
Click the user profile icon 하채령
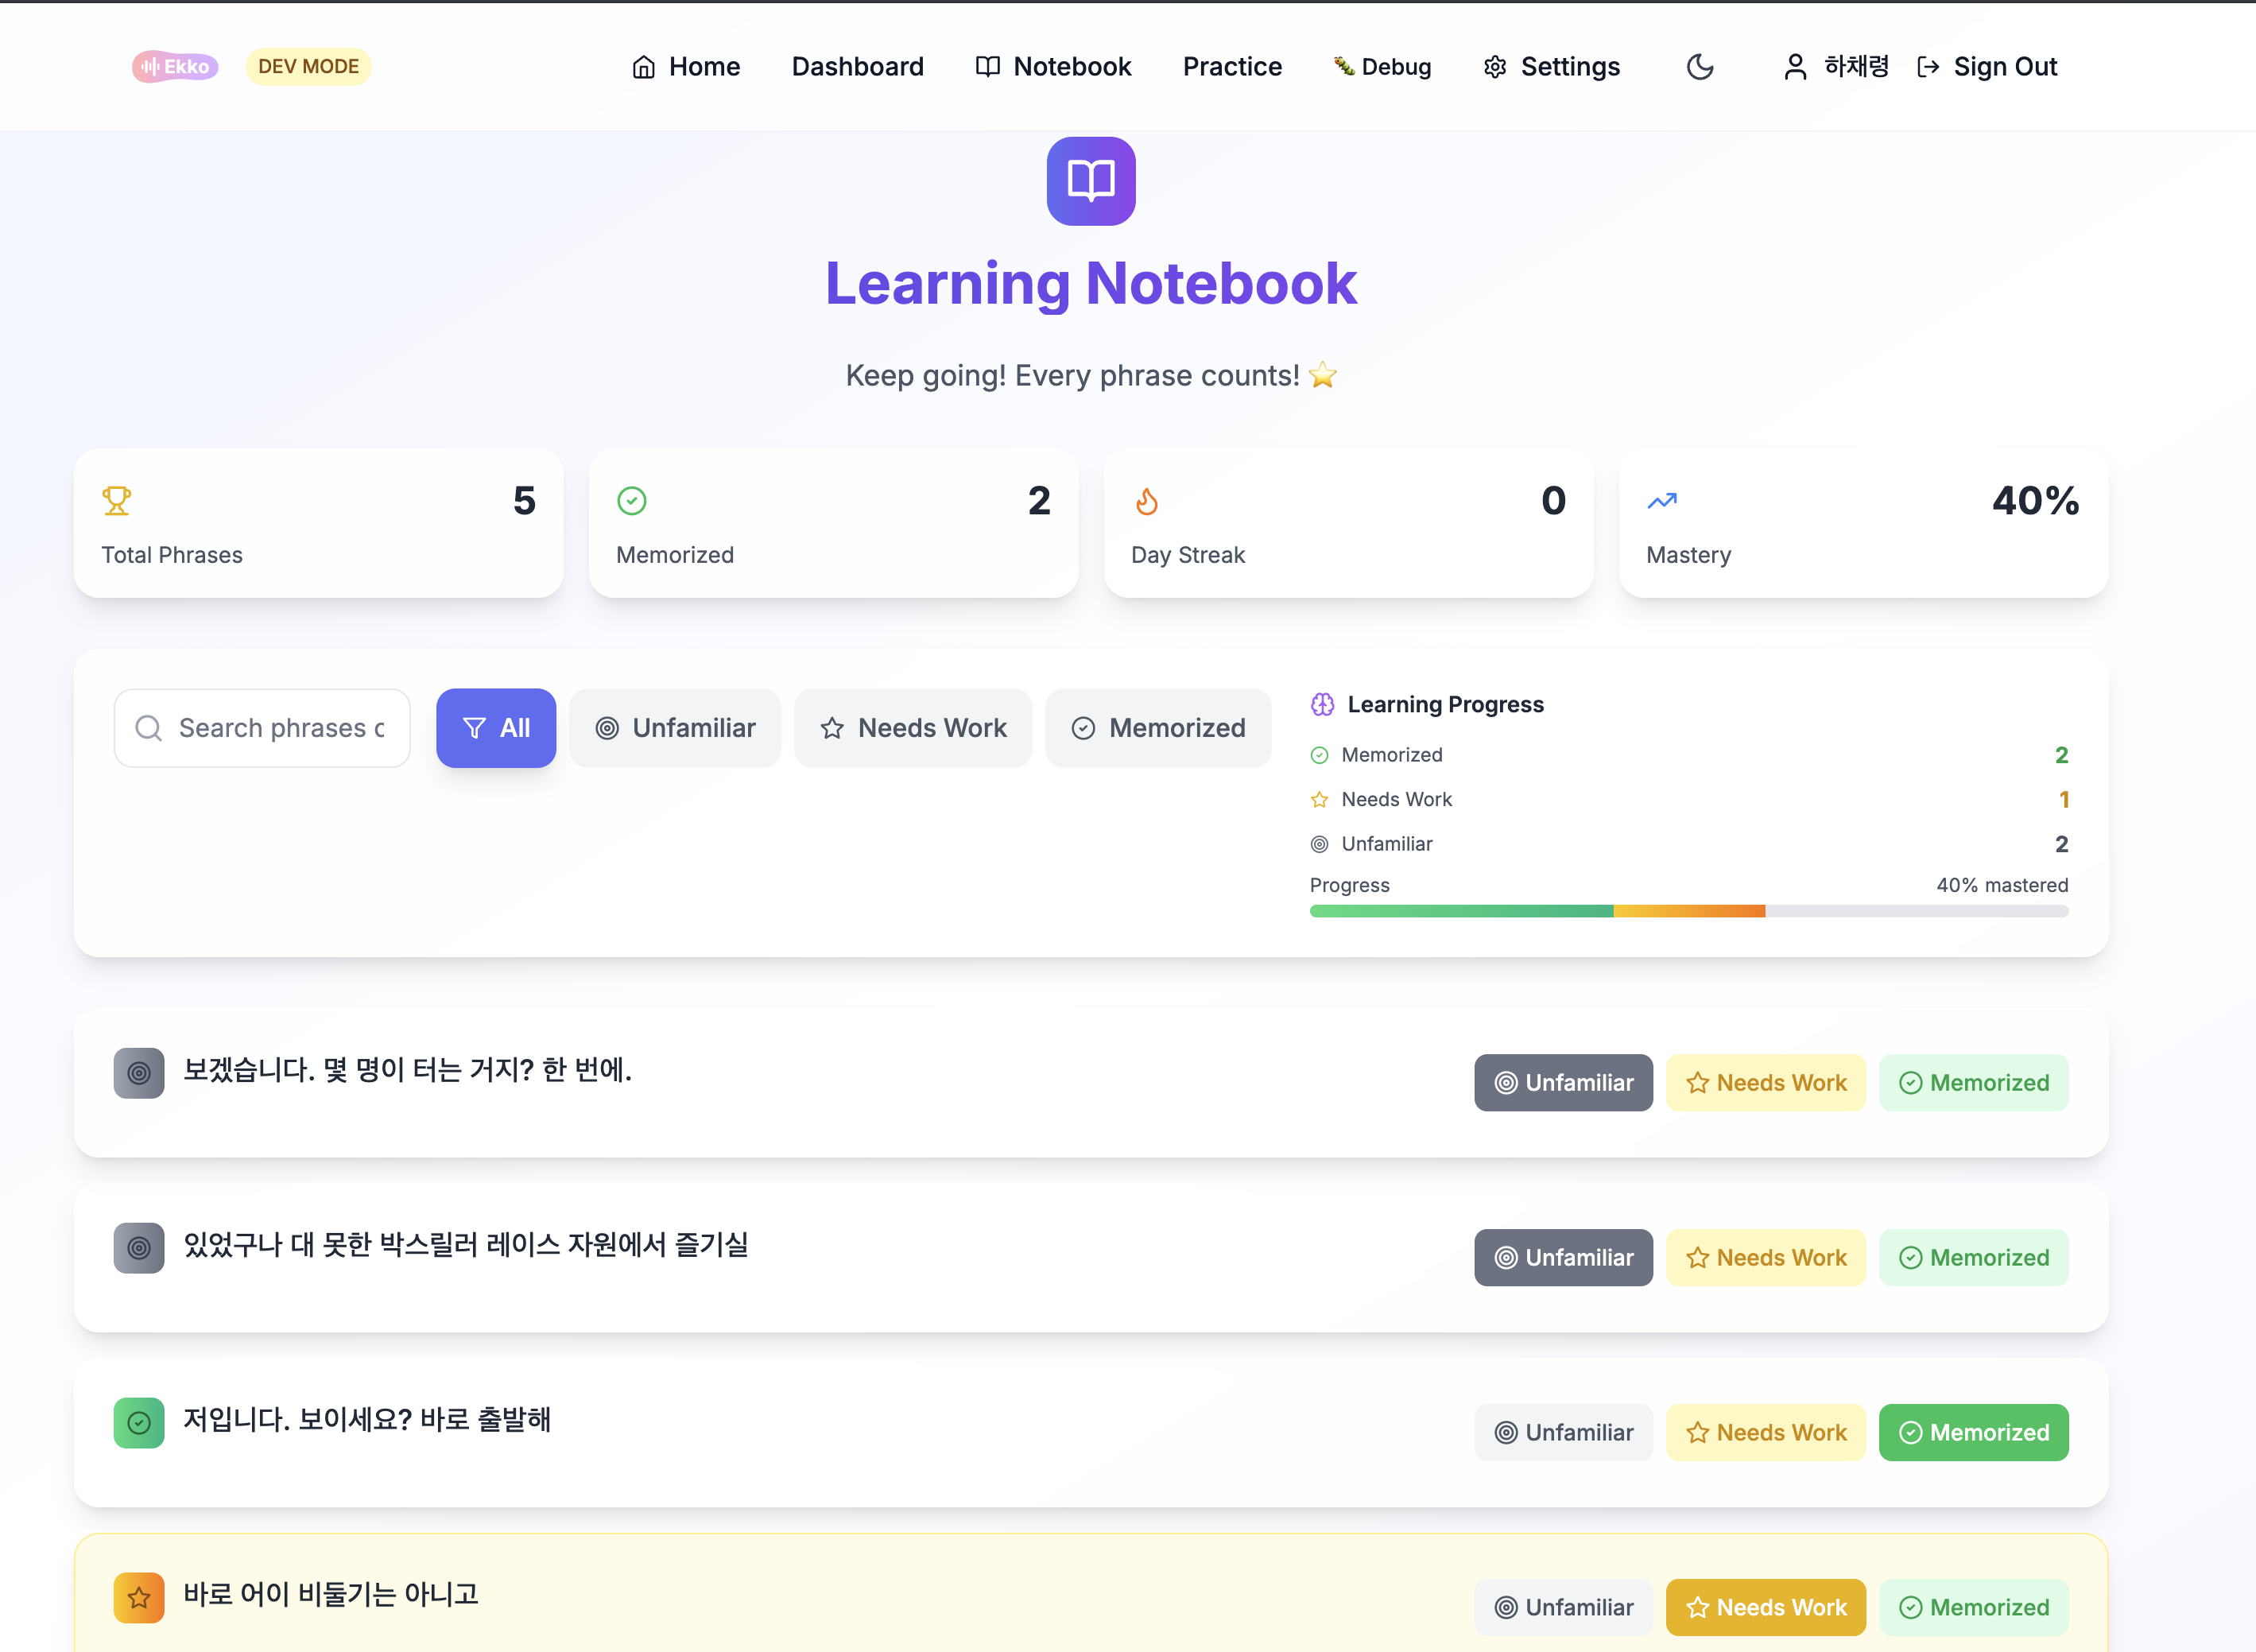(x=1795, y=67)
